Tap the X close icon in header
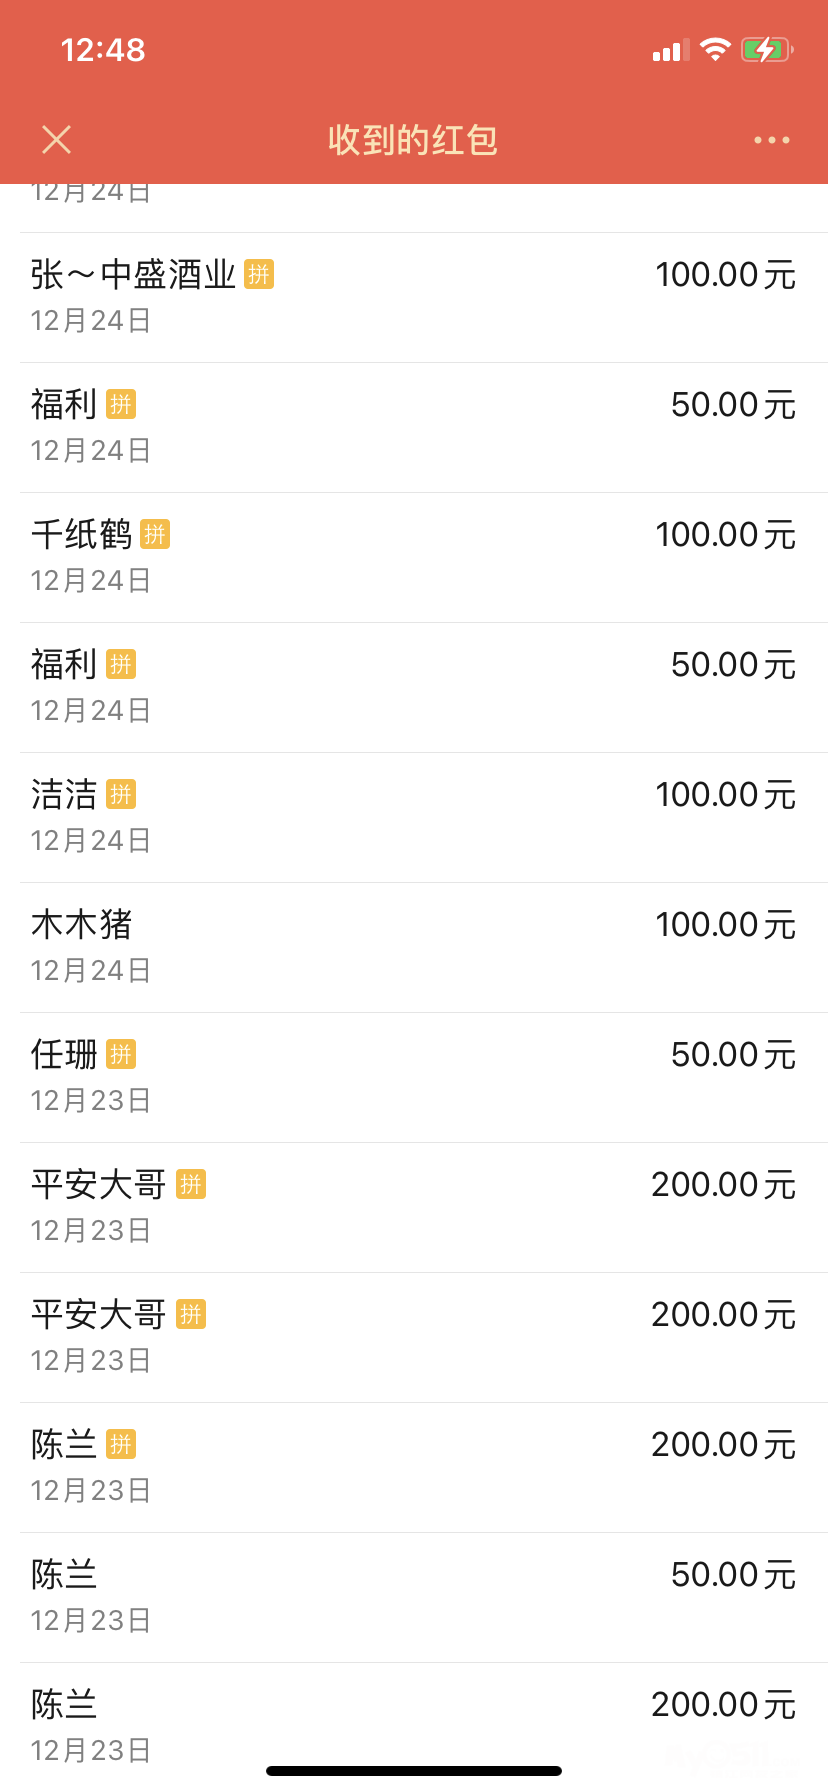Screen dimensions: 828x1792 pyautogui.click(x=57, y=140)
